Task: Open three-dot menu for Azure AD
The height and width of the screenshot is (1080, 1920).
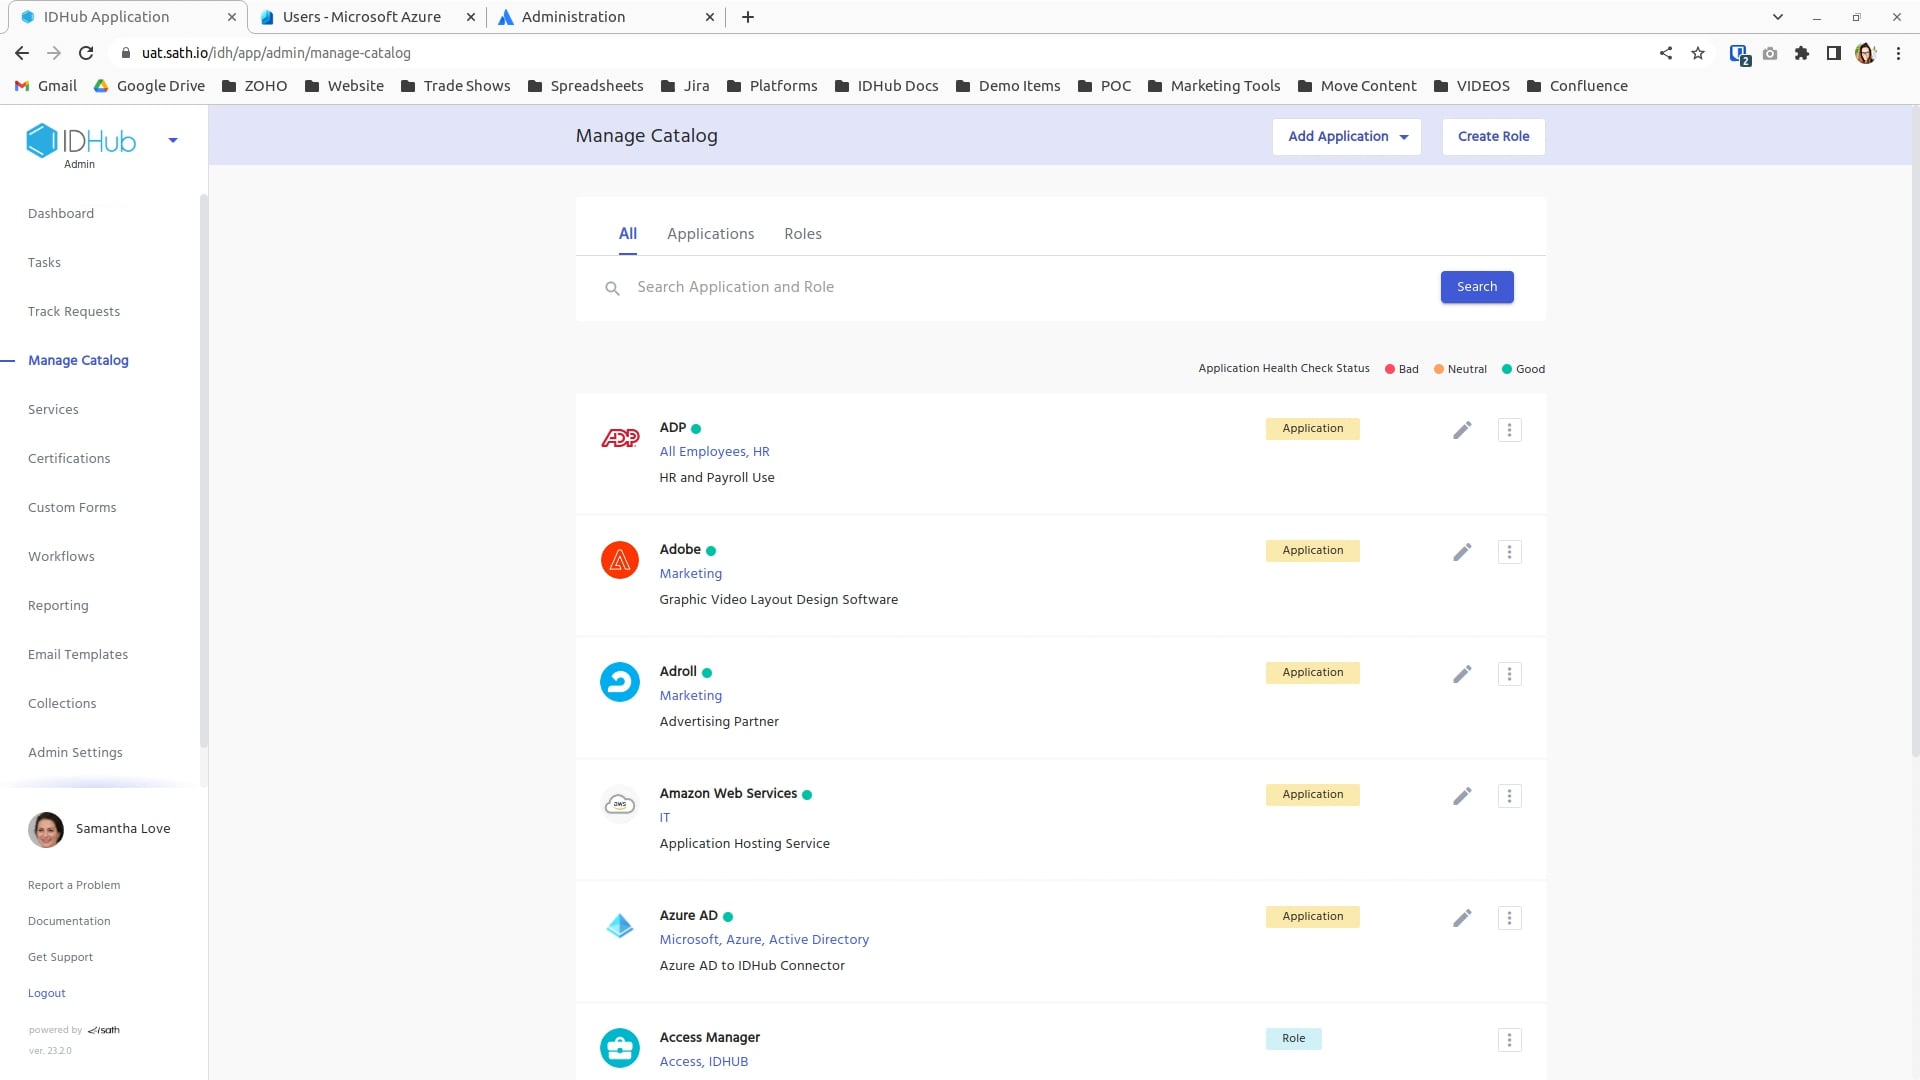Action: [1509, 918]
